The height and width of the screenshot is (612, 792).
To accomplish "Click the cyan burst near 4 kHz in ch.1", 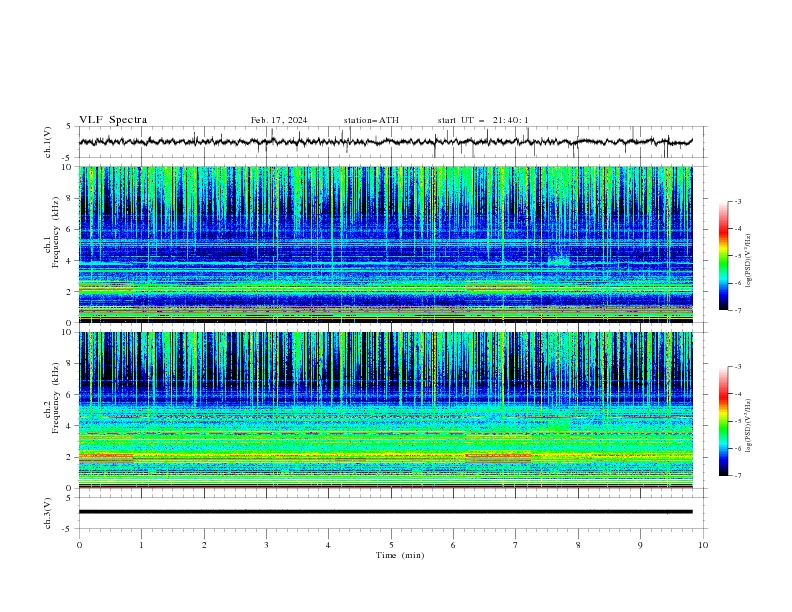I will pos(559,261).
